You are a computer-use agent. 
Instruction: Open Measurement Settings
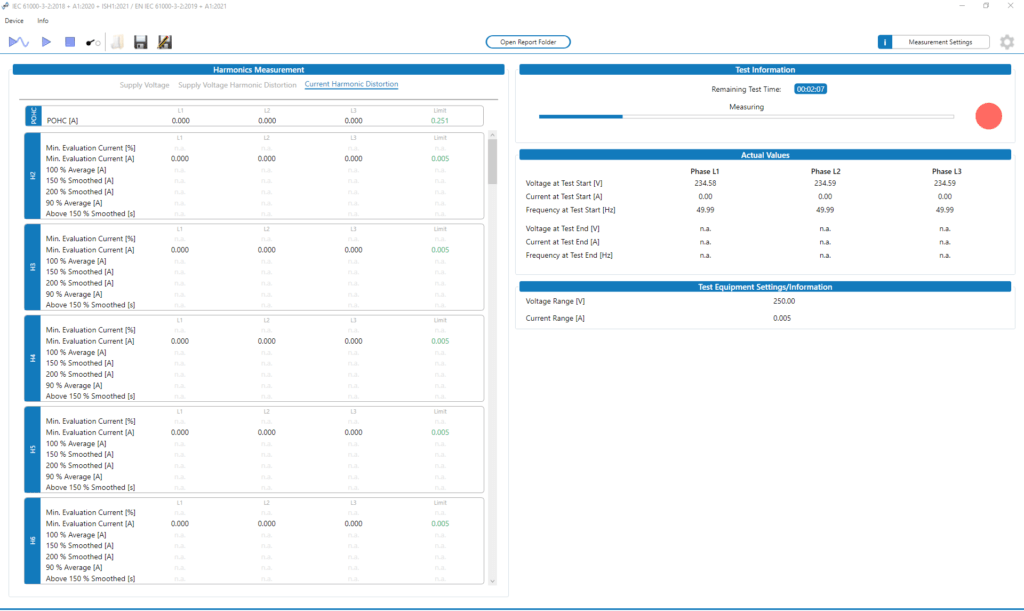[939, 42]
